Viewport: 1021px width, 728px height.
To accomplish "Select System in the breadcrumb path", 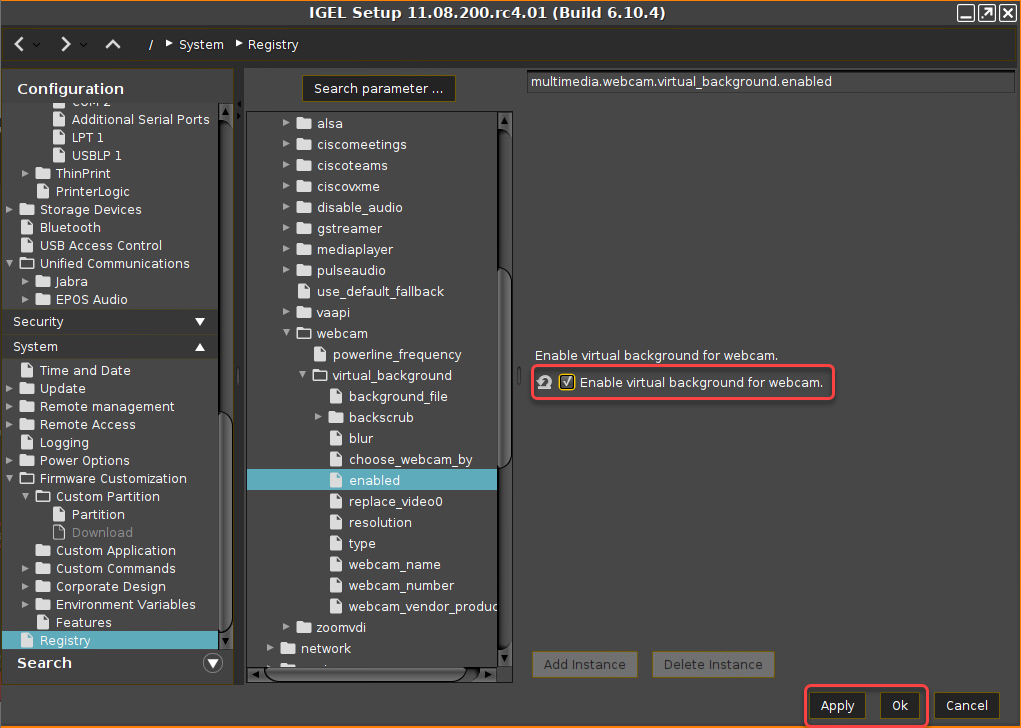I will point(201,45).
